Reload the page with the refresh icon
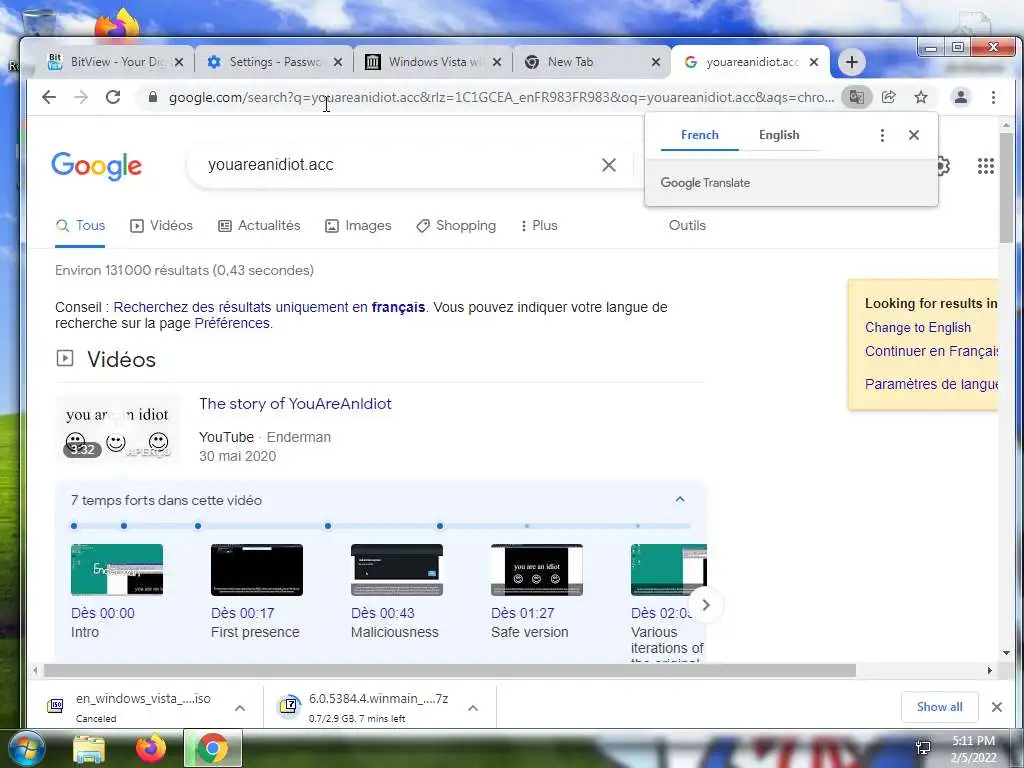 tap(113, 97)
